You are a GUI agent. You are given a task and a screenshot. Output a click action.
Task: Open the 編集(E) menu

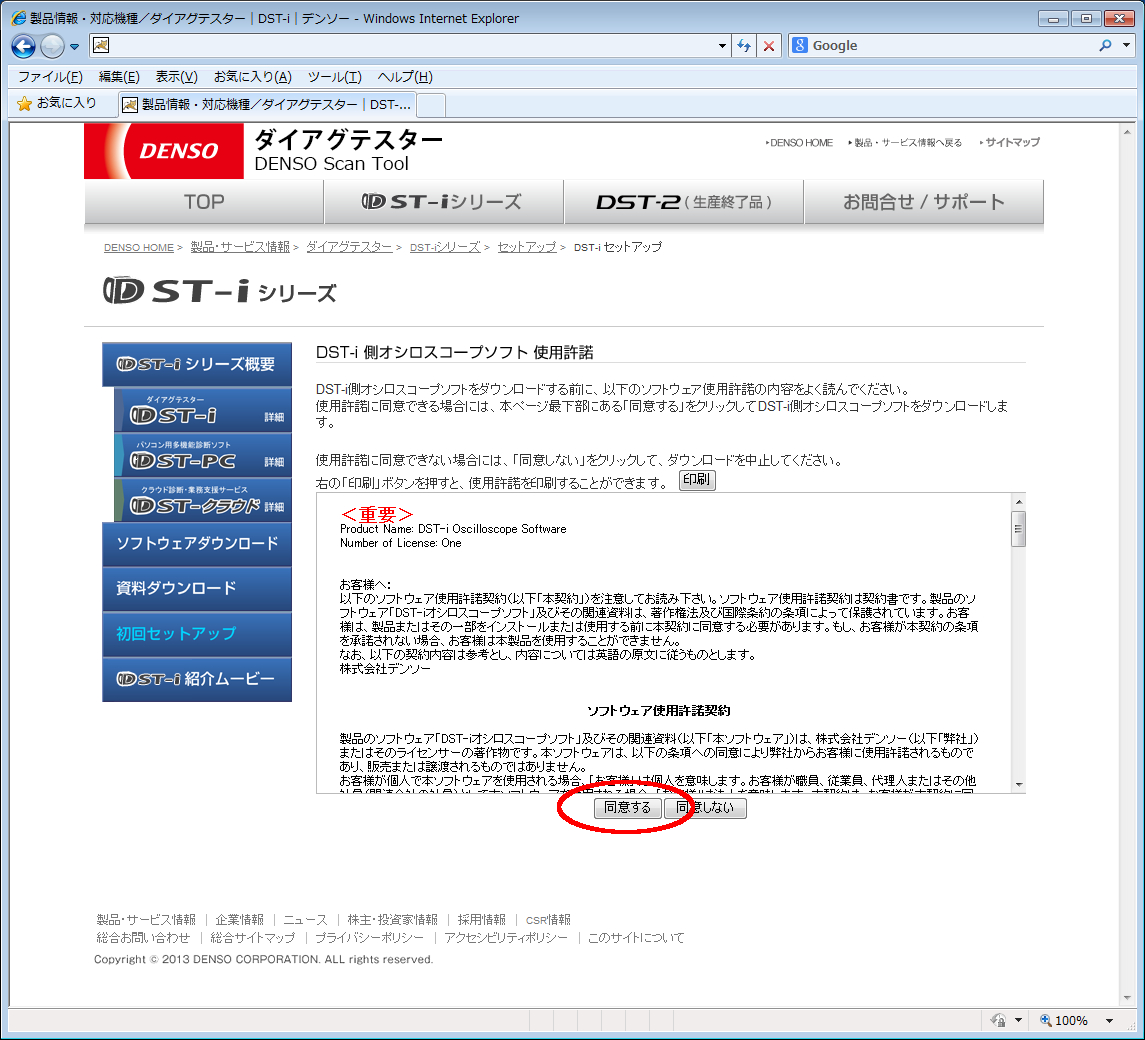(x=119, y=77)
